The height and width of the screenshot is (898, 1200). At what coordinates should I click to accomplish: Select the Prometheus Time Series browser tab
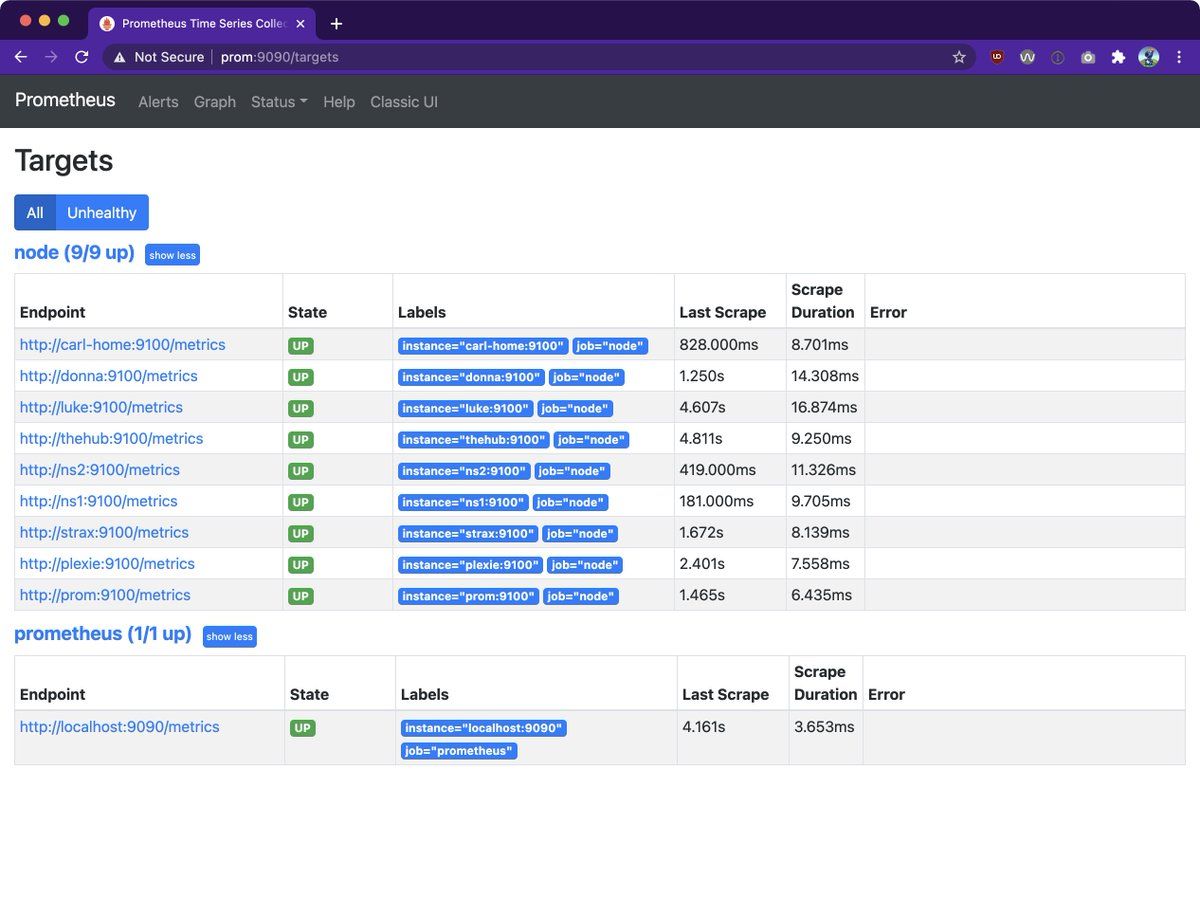(203, 23)
